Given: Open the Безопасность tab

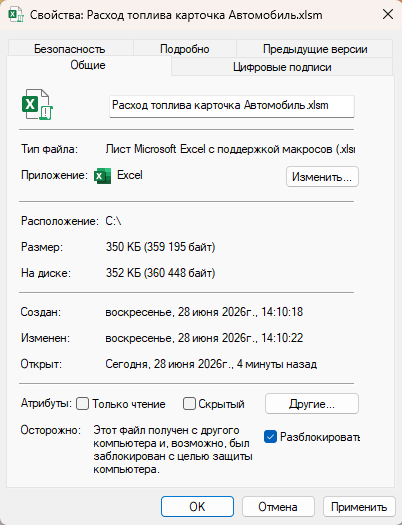Looking at the screenshot, I should coord(70,49).
